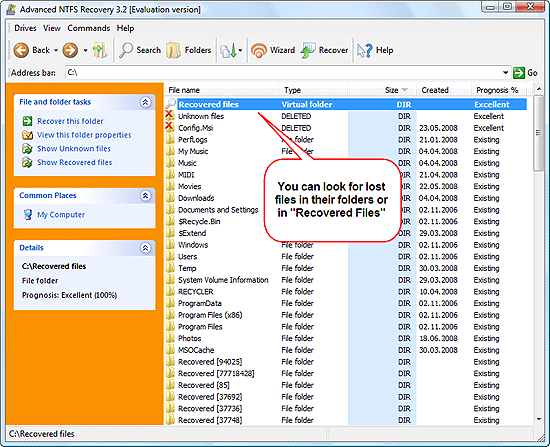Viewport: 550px width, 447px height.
Task: Click the Forward arrow icon
Action: coord(70,50)
